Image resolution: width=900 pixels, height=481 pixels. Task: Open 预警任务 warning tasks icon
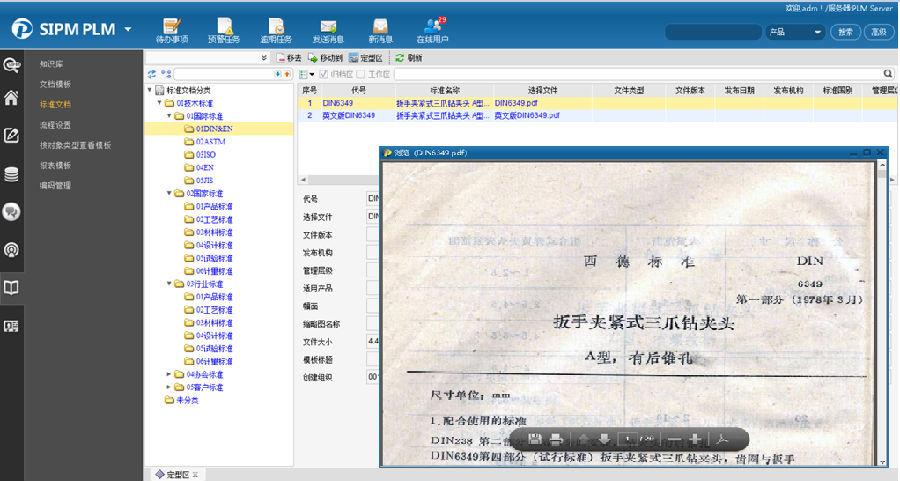[x=224, y=30]
